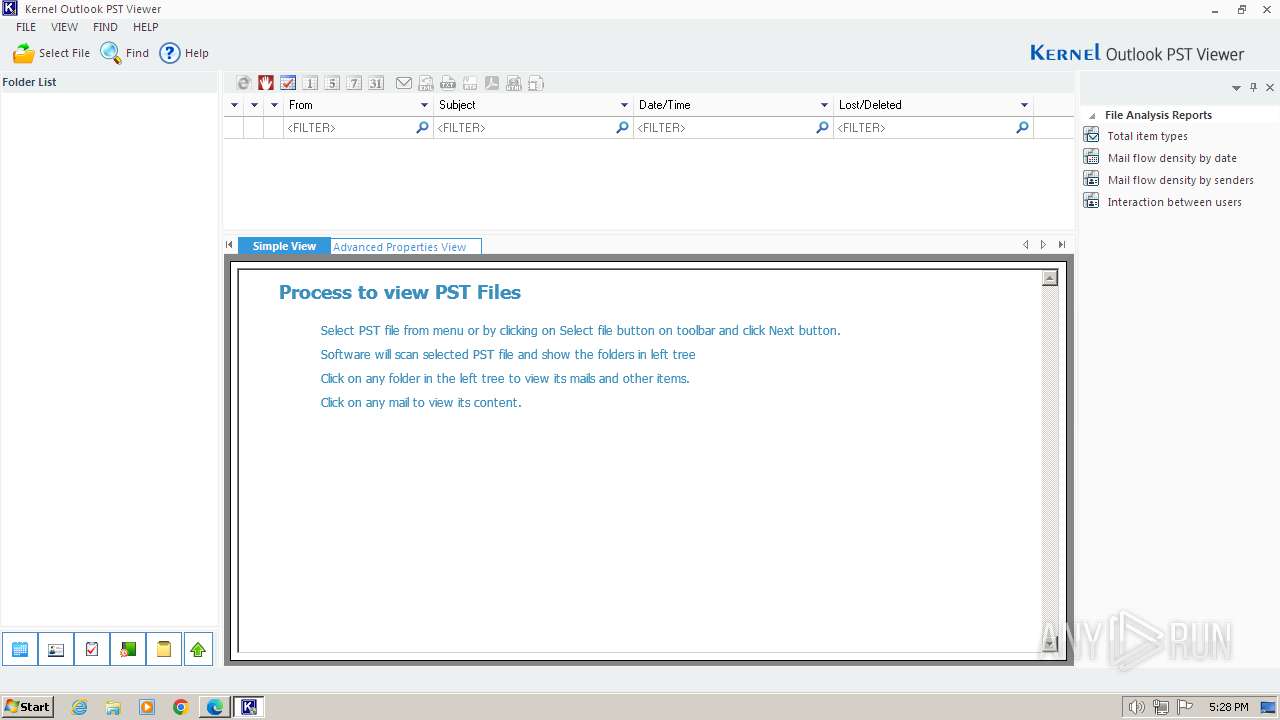Open the VIEW menu
1280x720 pixels.
point(65,27)
